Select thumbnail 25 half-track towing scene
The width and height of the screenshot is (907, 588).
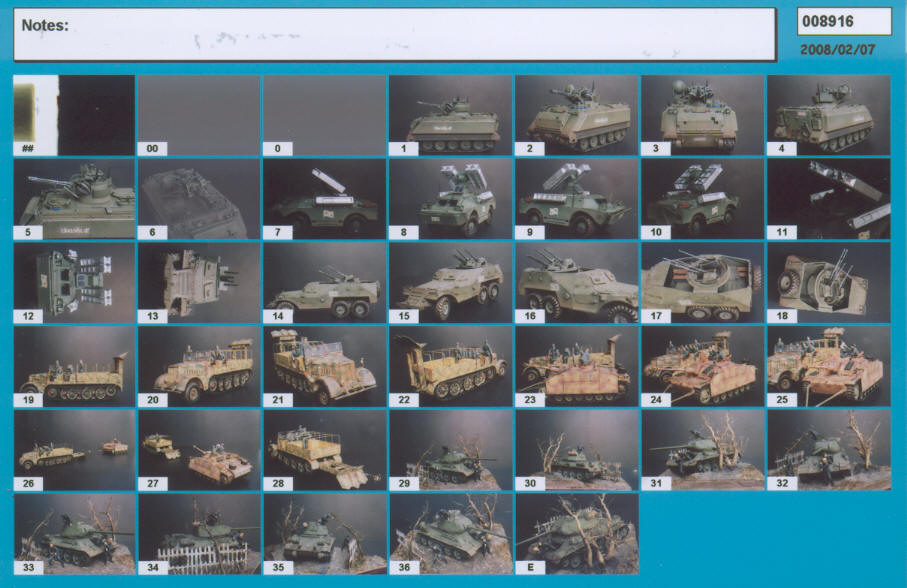pos(828,367)
